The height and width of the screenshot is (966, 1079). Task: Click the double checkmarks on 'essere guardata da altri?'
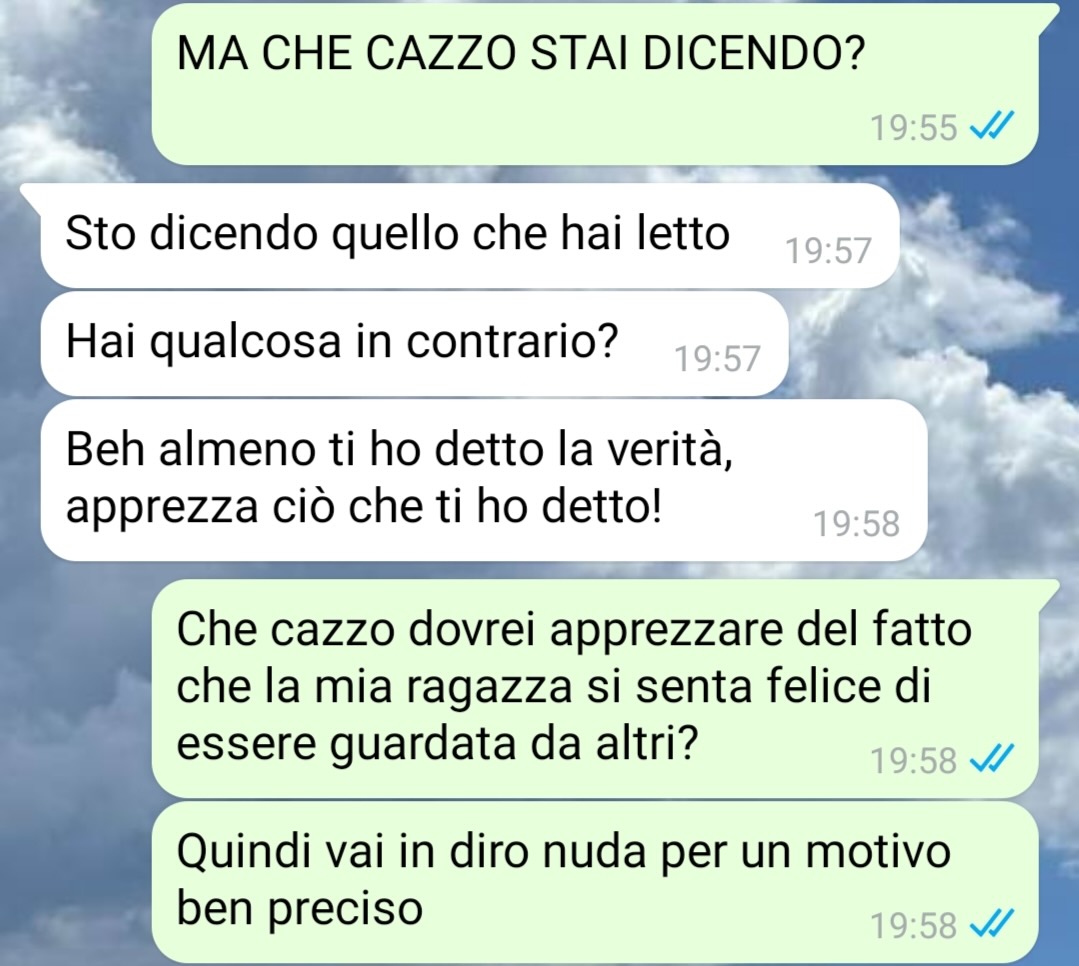coord(991,759)
